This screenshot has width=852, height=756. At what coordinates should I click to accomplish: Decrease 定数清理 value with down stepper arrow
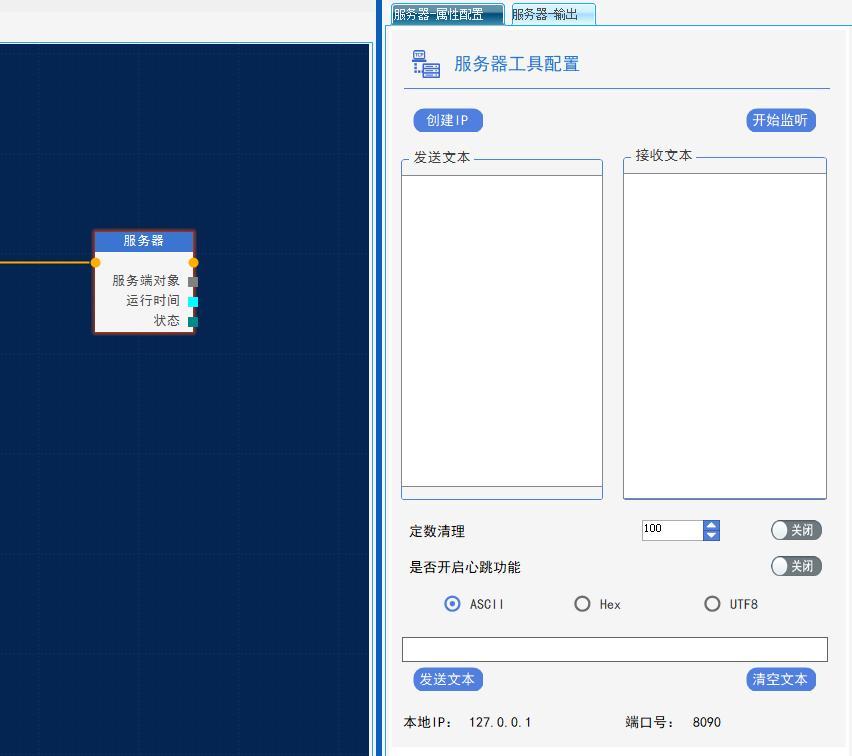(710, 536)
